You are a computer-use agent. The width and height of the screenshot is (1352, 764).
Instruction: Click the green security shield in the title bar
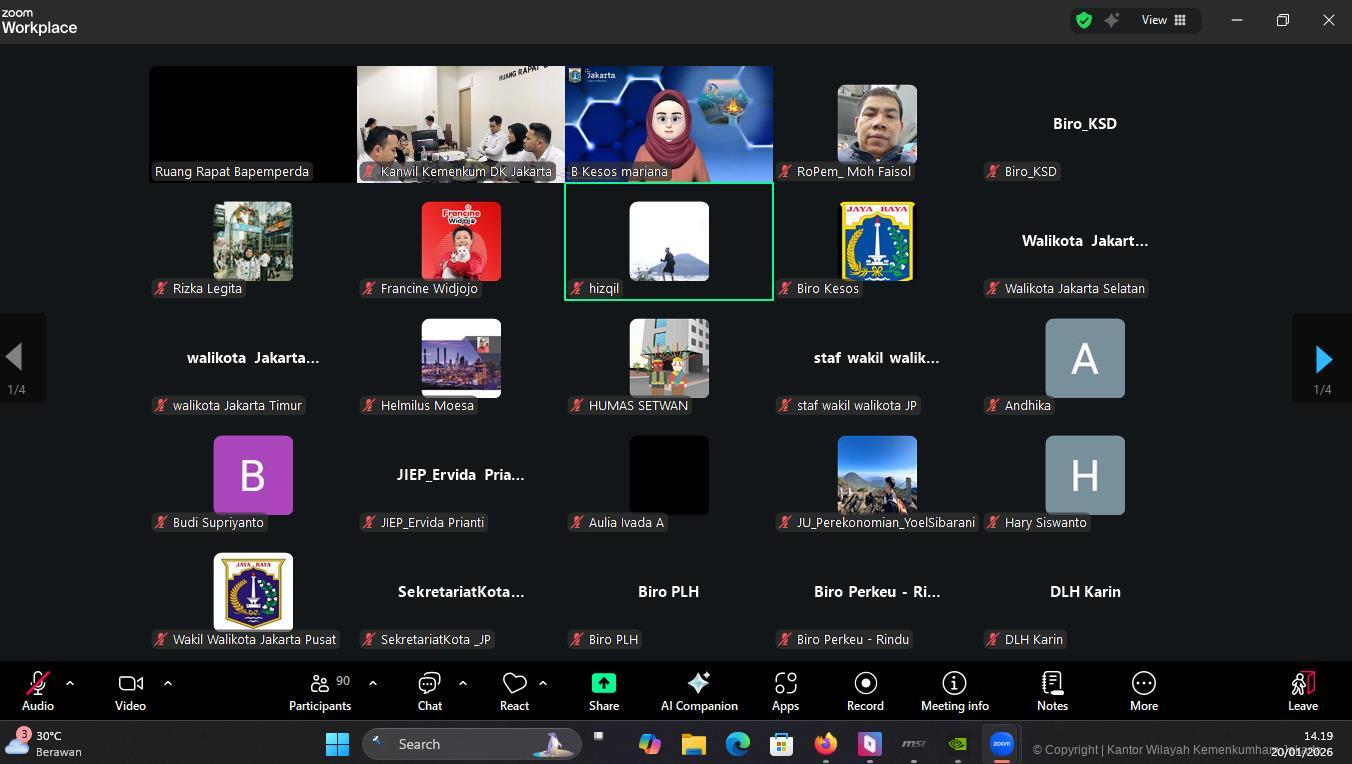pos(1083,19)
